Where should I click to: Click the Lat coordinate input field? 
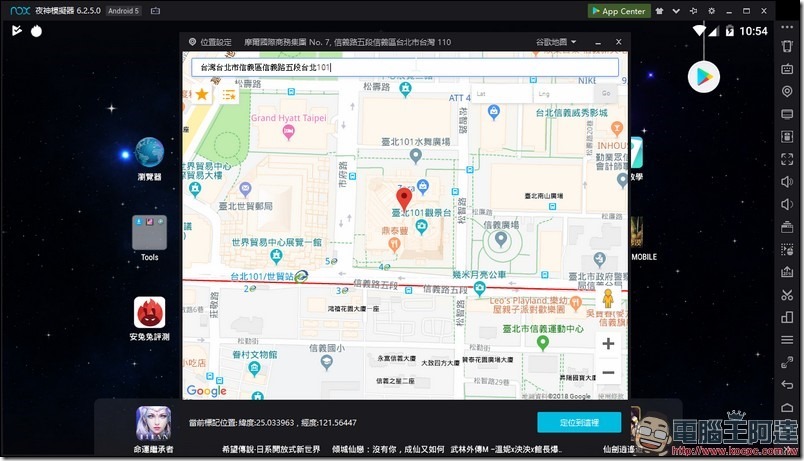pos(501,94)
